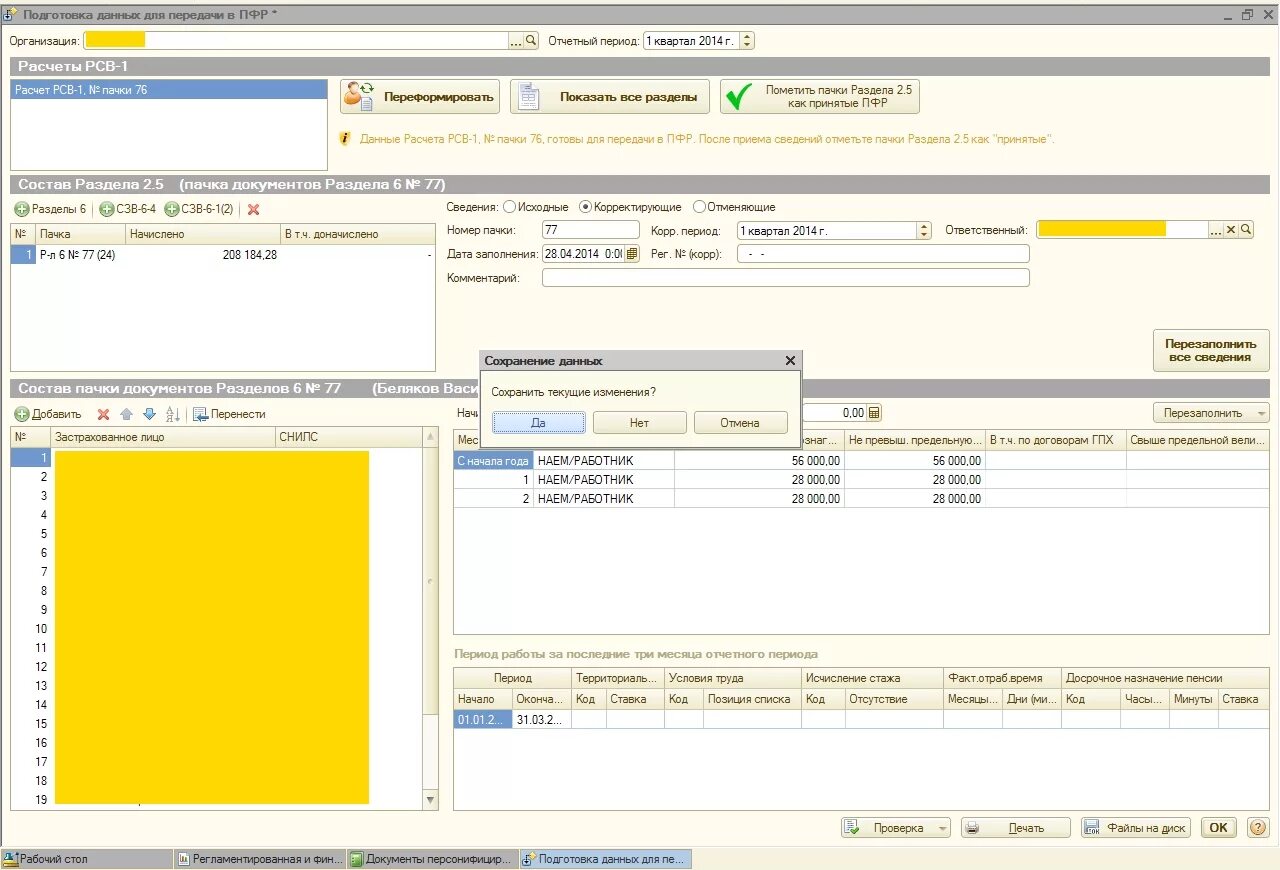Viewport: 1280px width, 870px height.
Task: Click the Рег. № (корр) field
Action: 883,254
